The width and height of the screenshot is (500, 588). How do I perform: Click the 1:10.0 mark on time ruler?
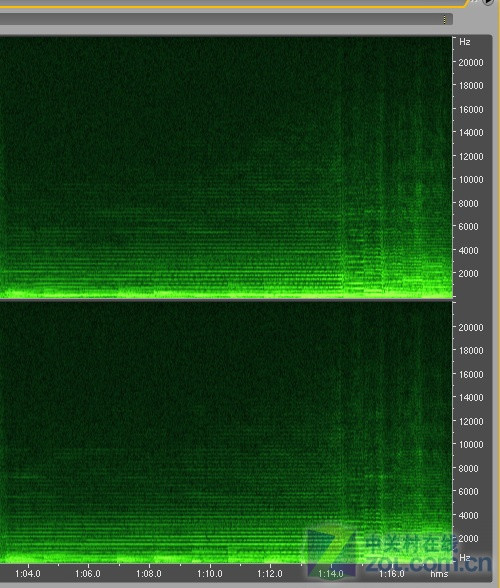210,573
